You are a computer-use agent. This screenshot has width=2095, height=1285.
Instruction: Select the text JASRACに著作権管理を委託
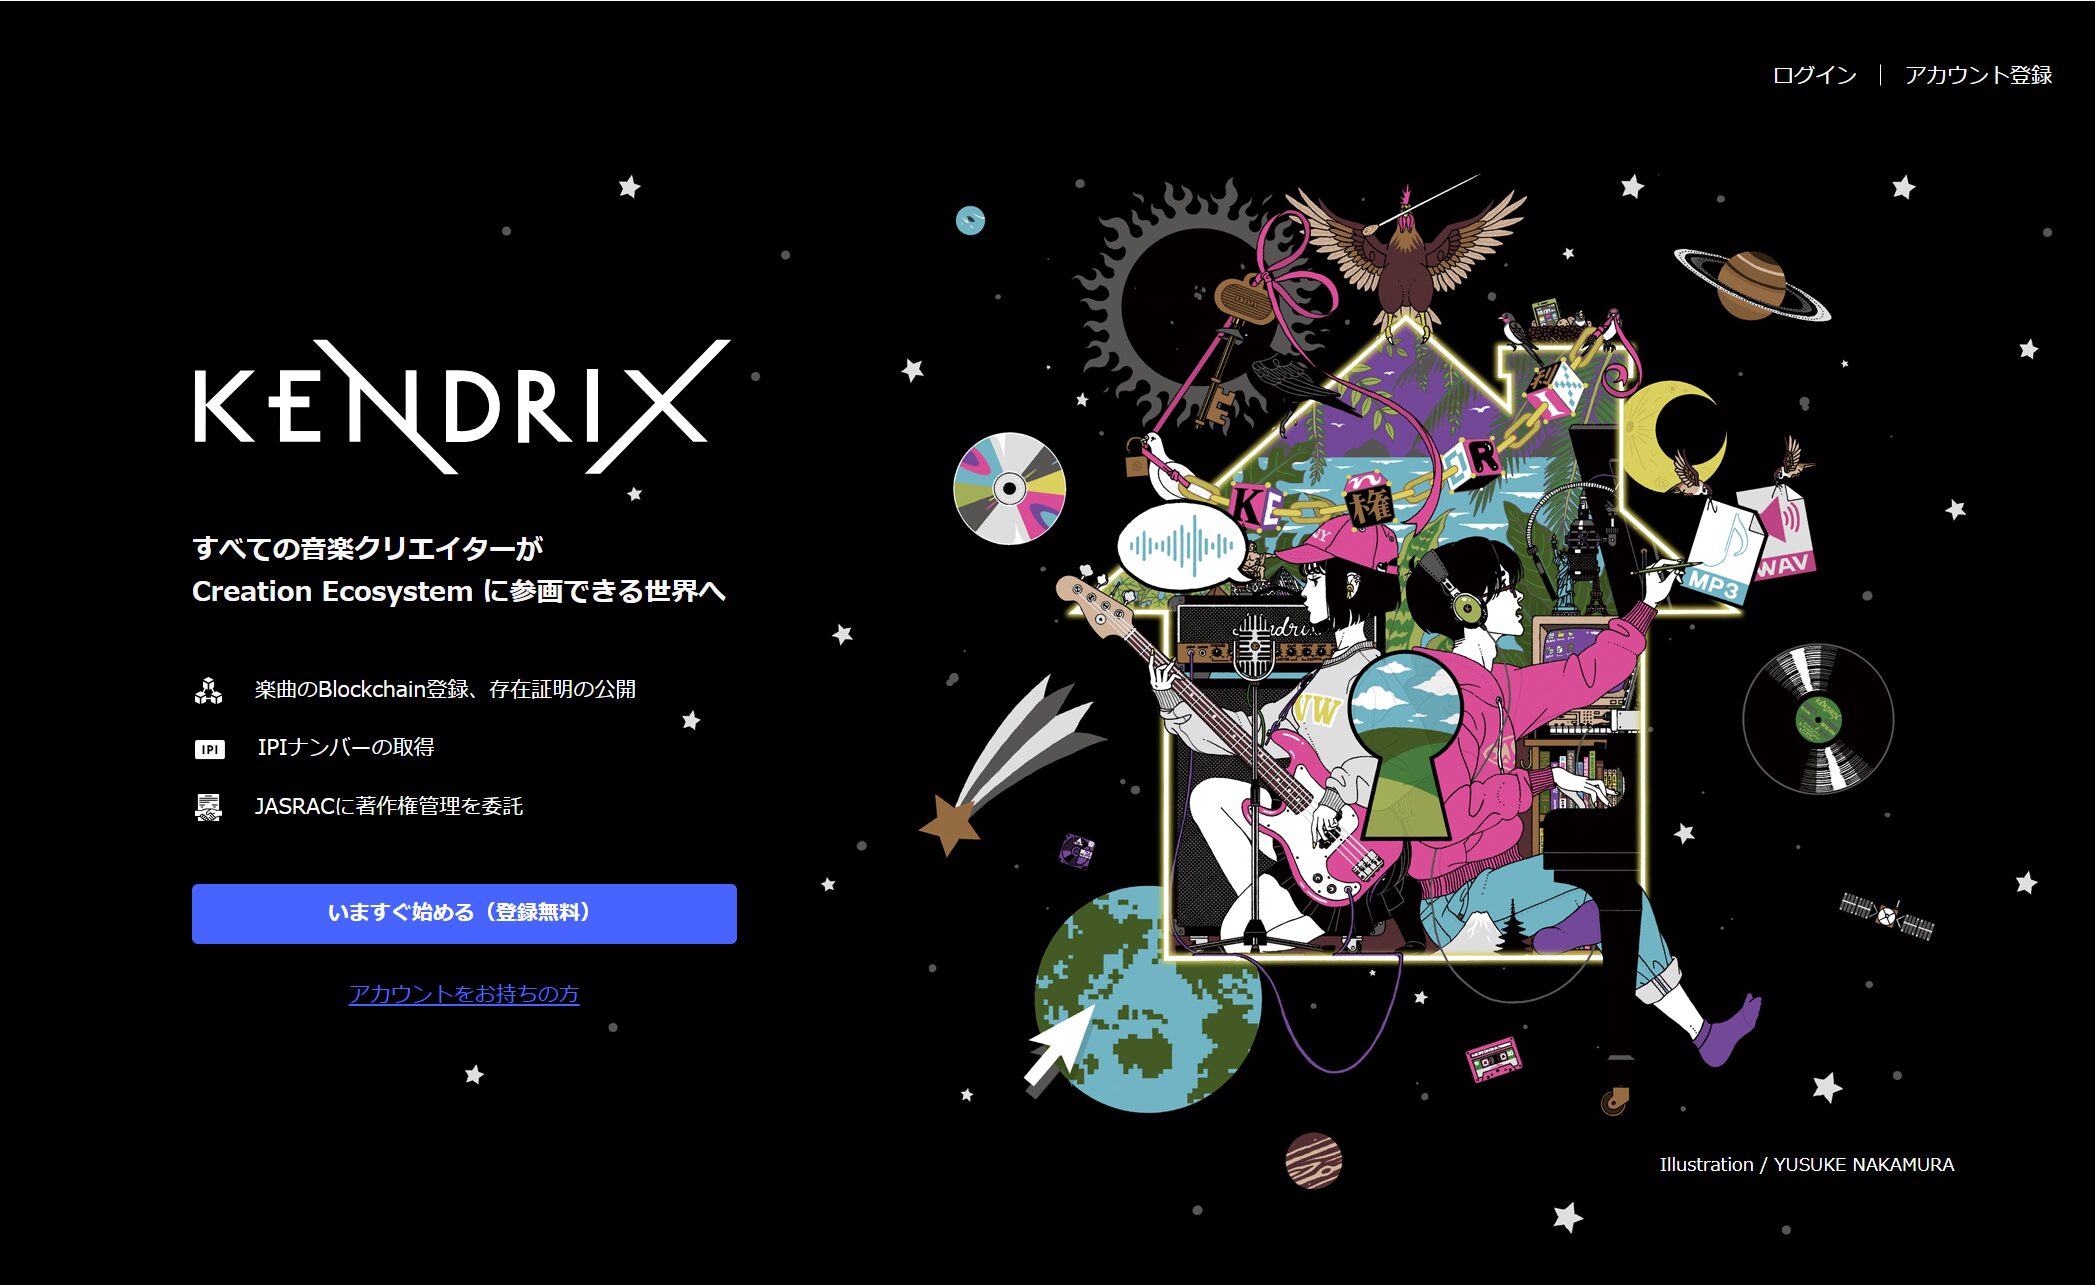coord(389,806)
